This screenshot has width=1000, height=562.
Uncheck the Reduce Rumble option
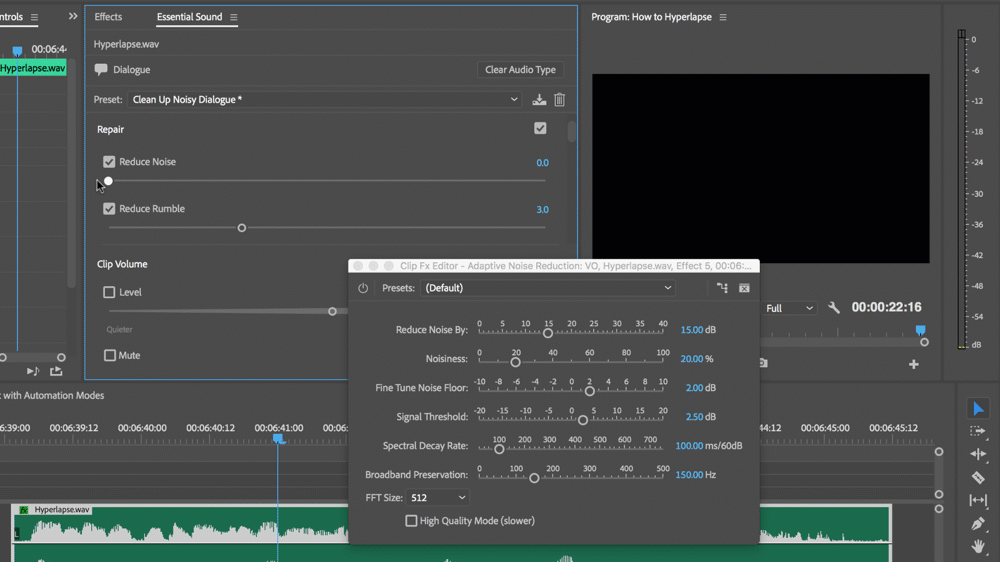tap(109, 209)
